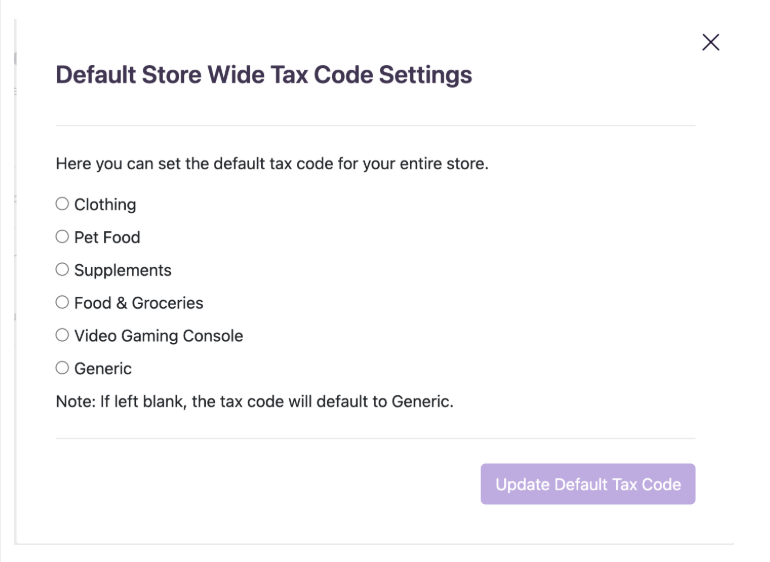Pick the Supplements radio option

click(62, 270)
